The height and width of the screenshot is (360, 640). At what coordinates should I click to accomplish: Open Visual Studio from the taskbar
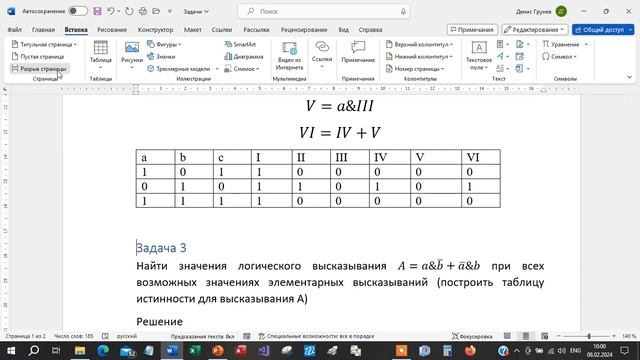click(263, 351)
